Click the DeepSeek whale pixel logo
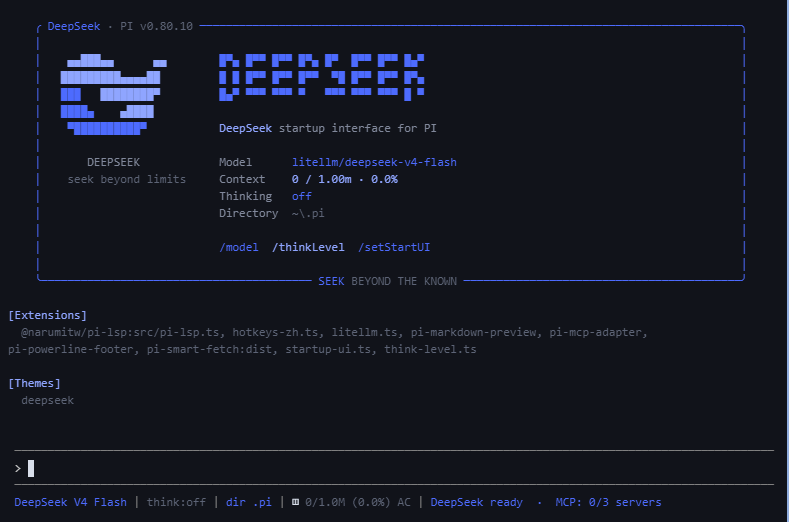The image size is (789, 522). click(114, 94)
